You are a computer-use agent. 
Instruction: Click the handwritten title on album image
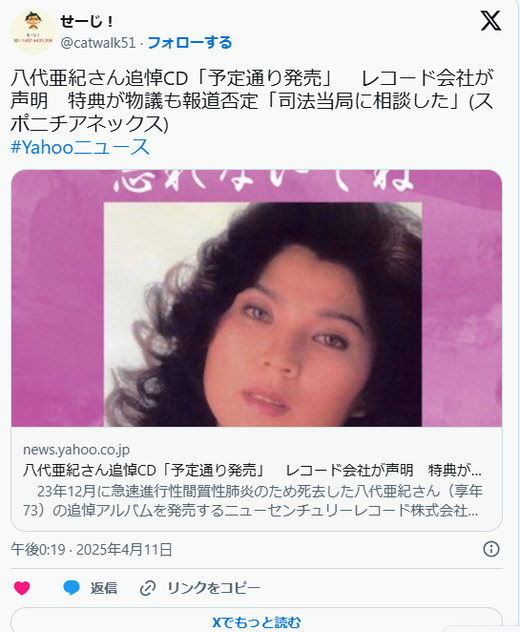(x=264, y=180)
